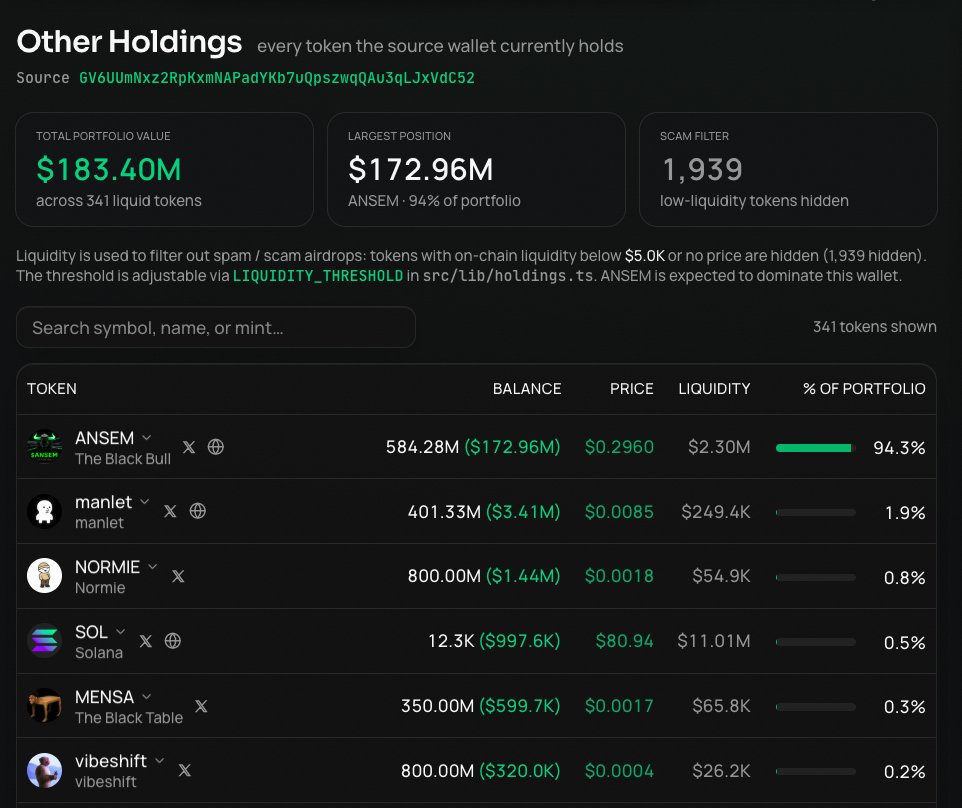Click the LIQUIDITY_THRESHOLD code text
Image resolution: width=962 pixels, height=808 pixels.
[318, 276]
